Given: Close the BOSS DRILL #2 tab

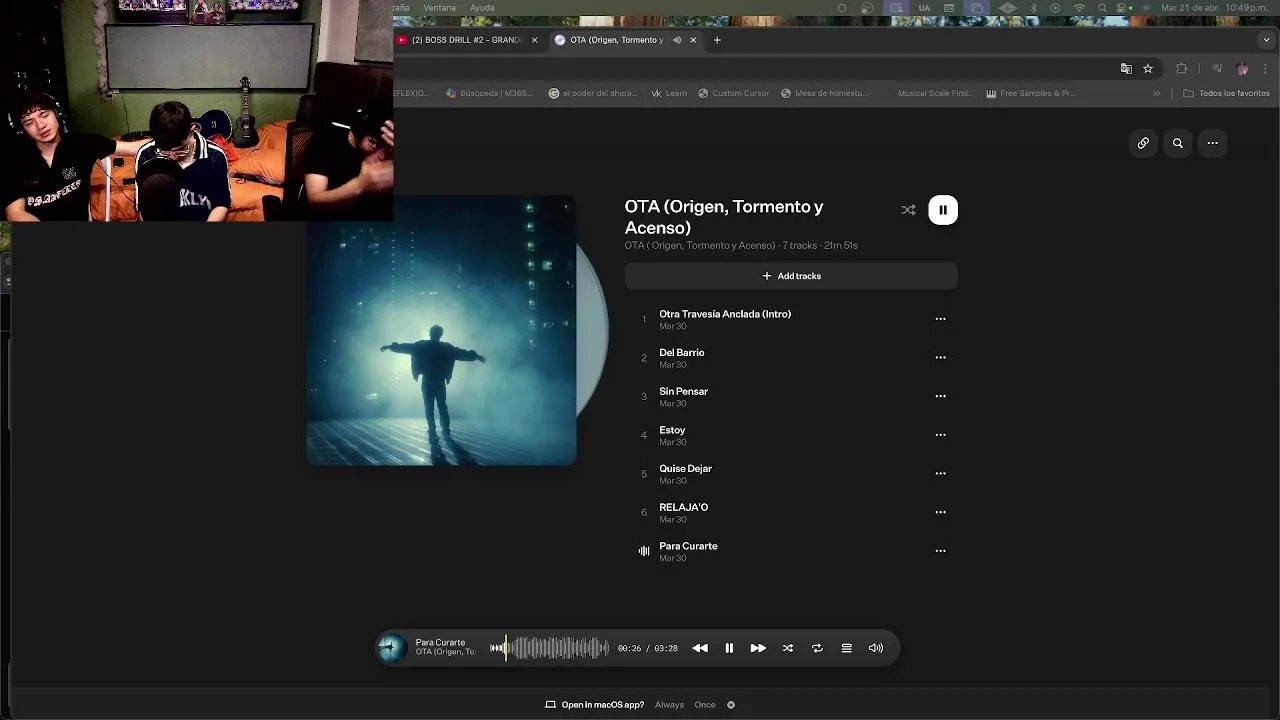Looking at the screenshot, I should click(x=534, y=40).
